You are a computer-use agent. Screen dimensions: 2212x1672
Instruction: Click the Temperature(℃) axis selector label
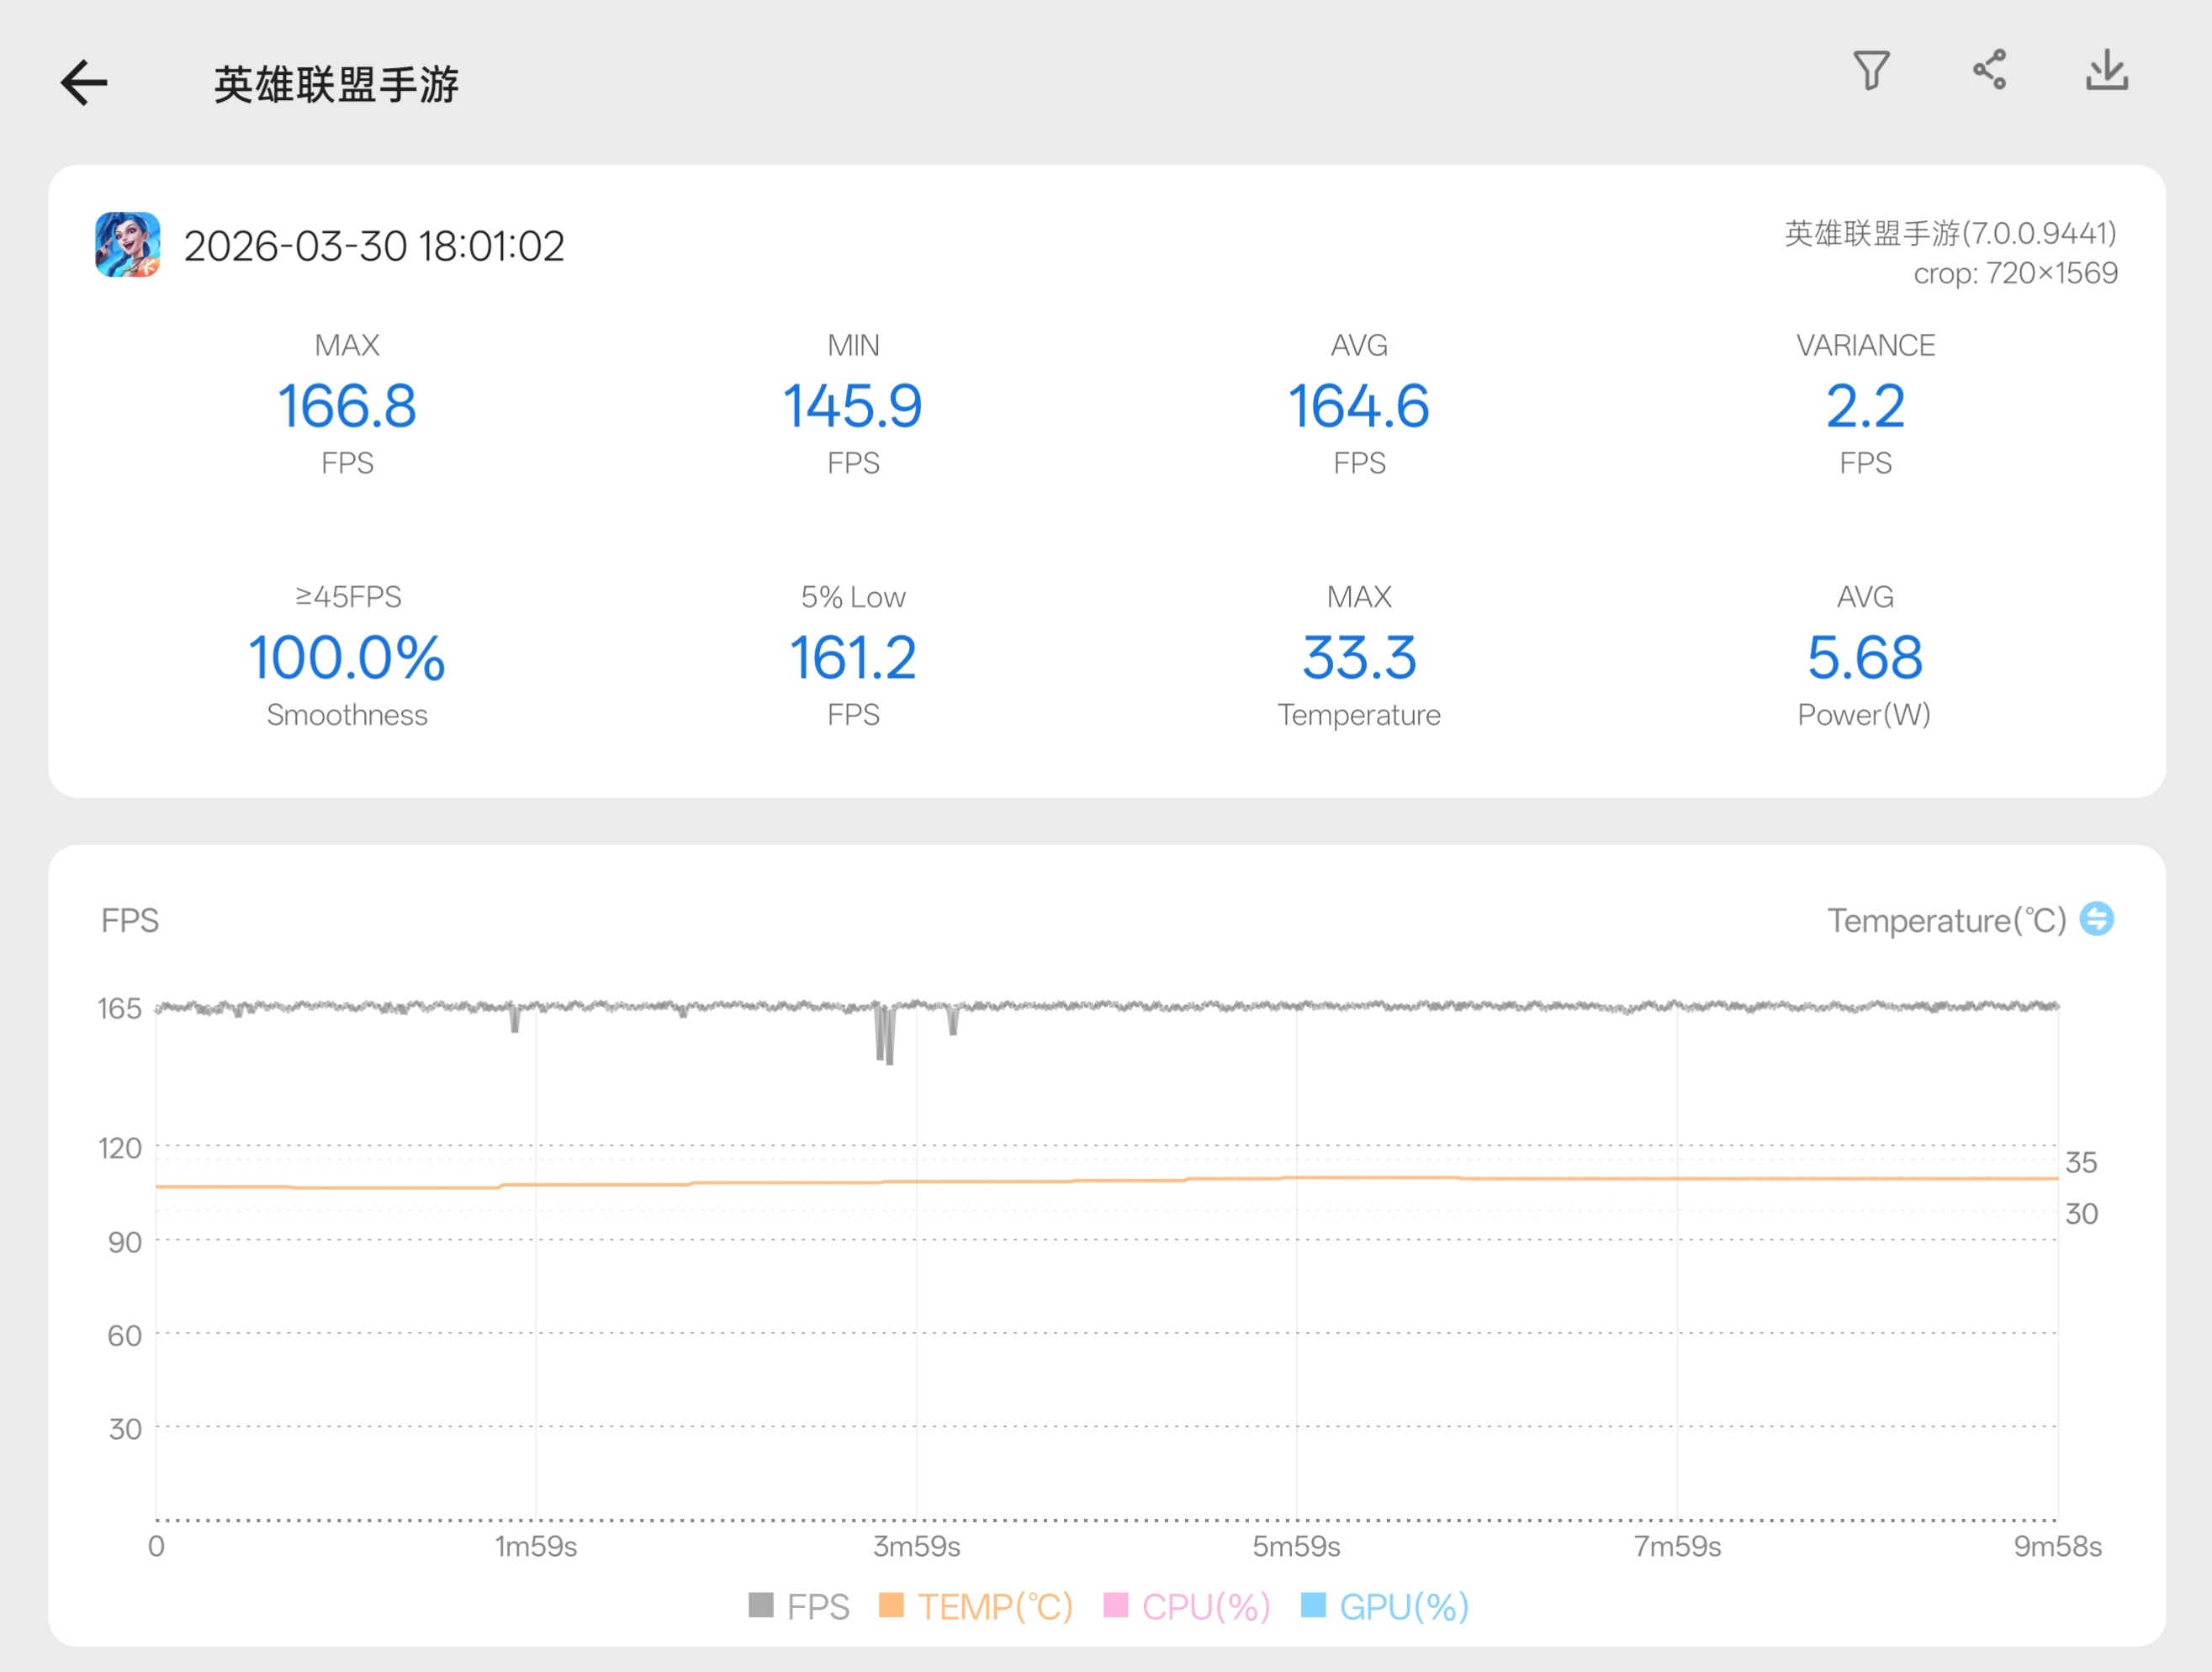[x=1946, y=920]
